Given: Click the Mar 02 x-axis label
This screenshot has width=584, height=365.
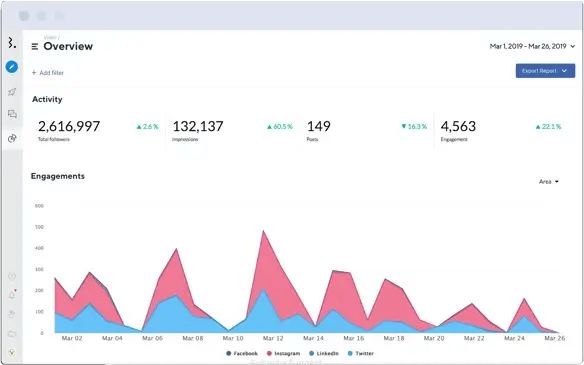Looking at the screenshot, I should point(72,338).
